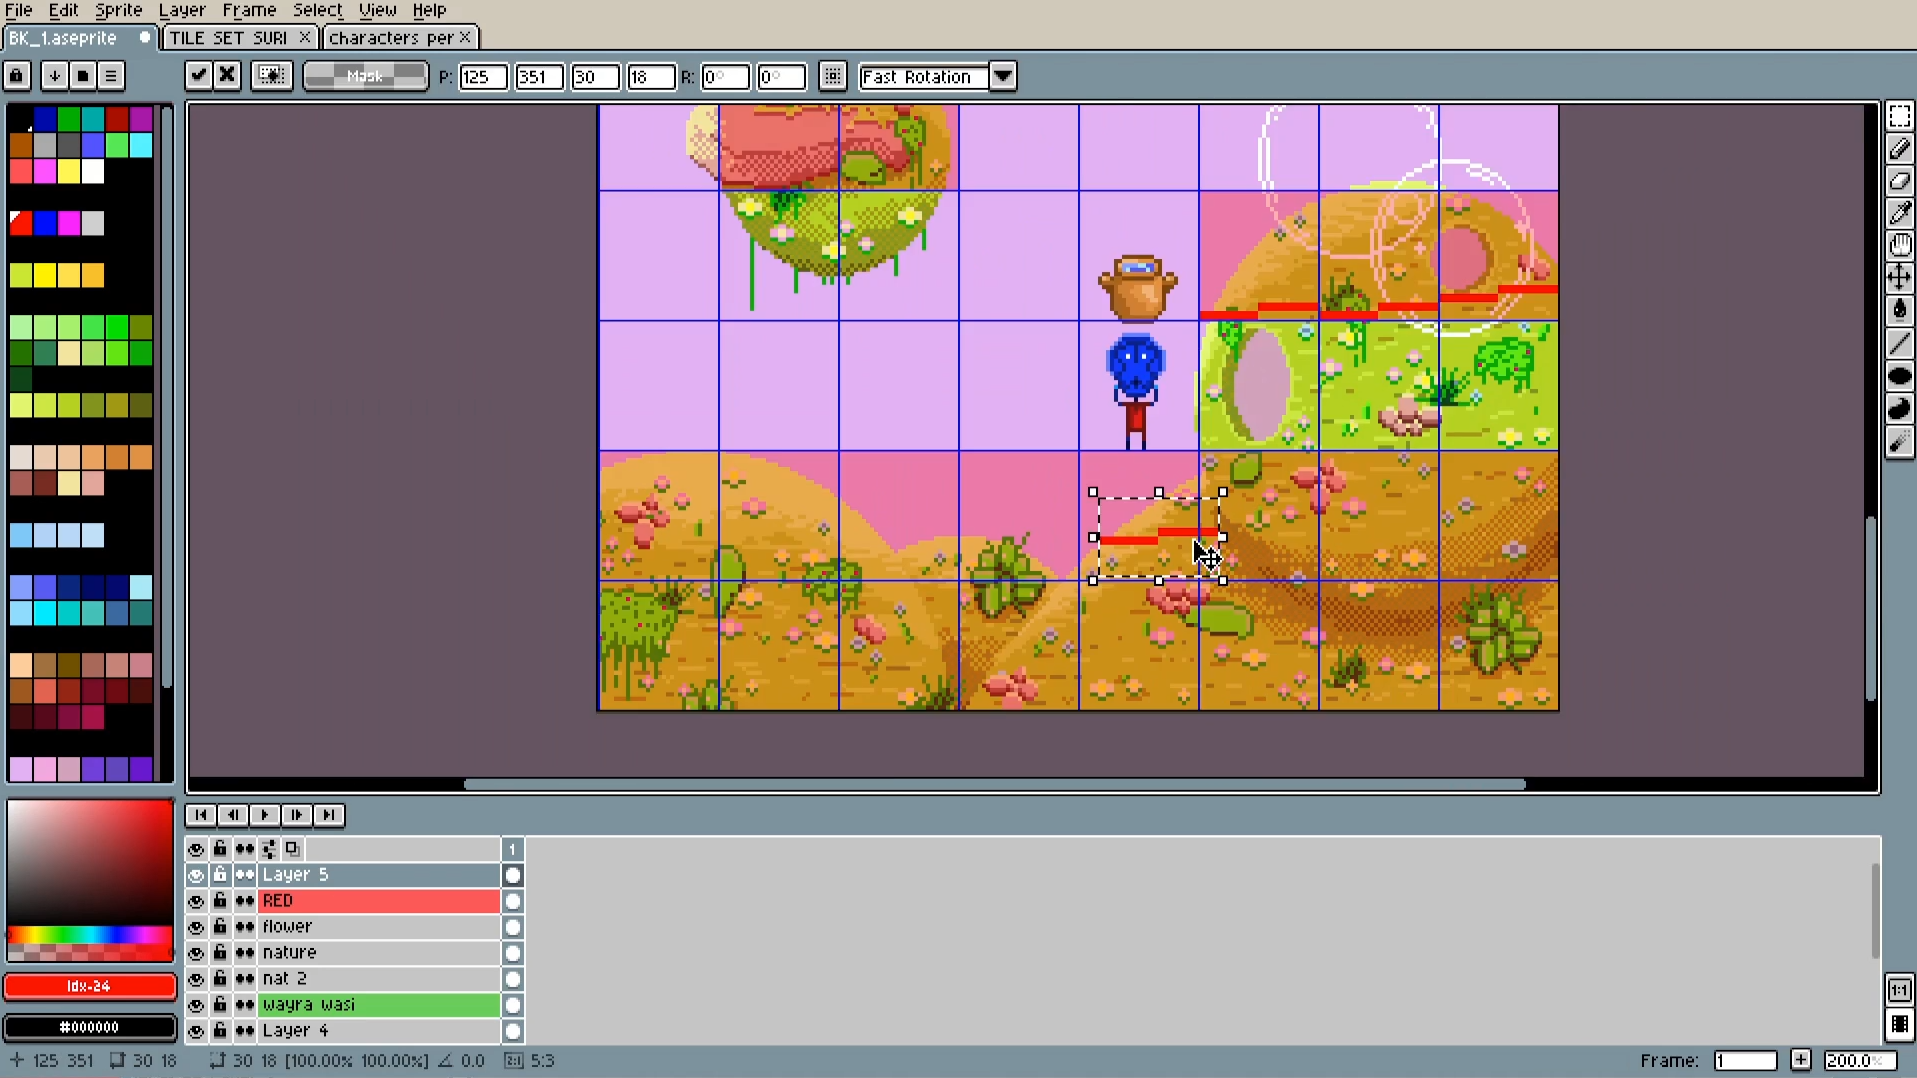This screenshot has width=1917, height=1078.
Task: Toggle onion skin icon in timeline header
Action: (293, 849)
